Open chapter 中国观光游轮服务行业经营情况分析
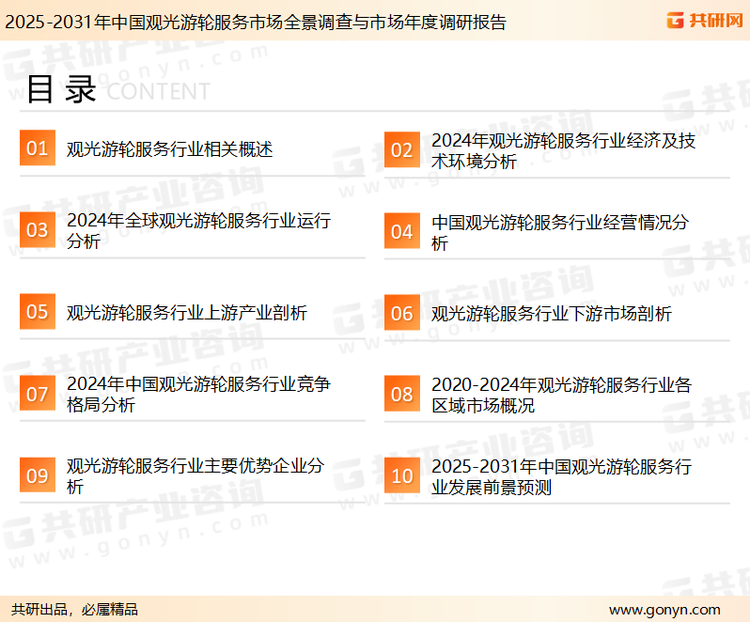The image size is (750, 622). [560, 233]
